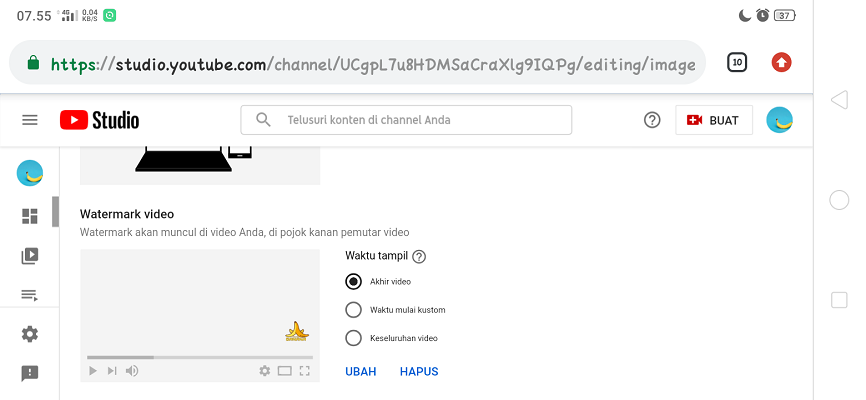Viewport: 866px width, 400px height.
Task: Click the red browser update arrow icon
Action: tap(781, 62)
